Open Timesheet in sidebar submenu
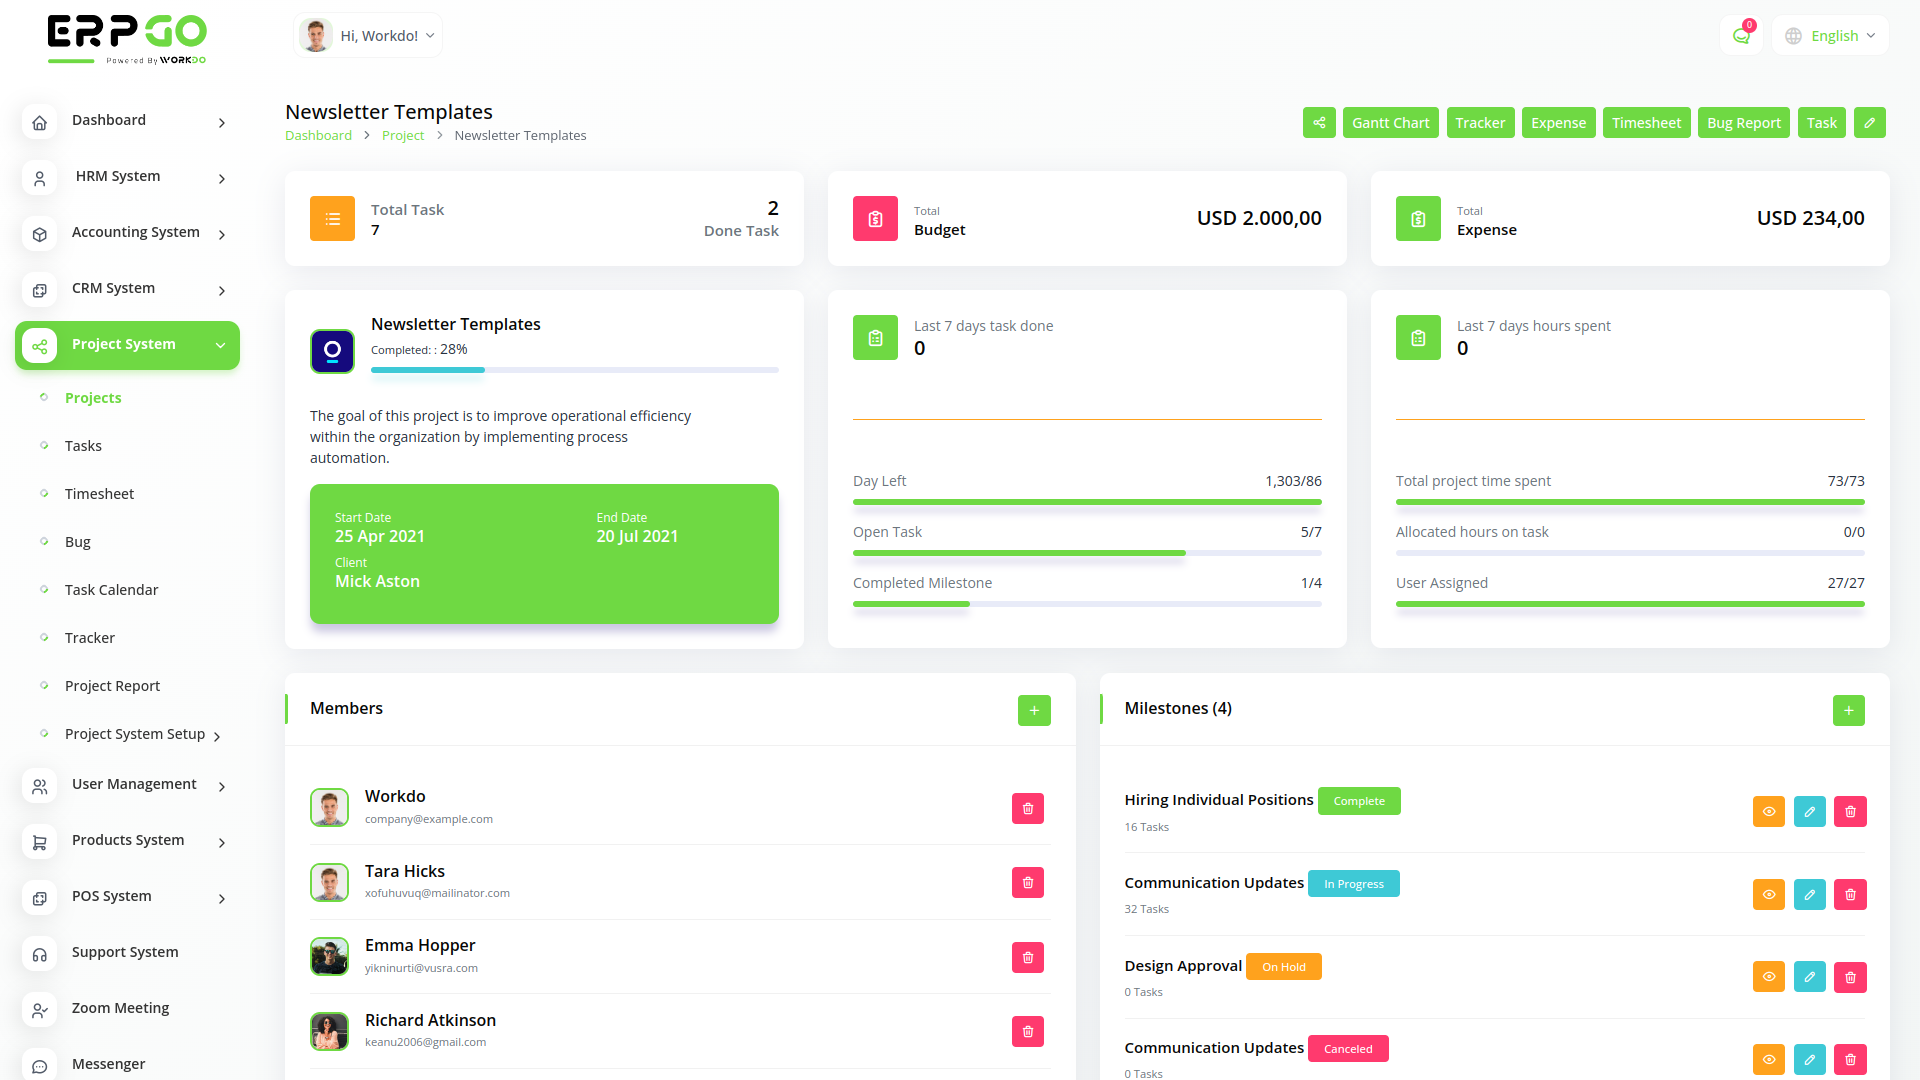The width and height of the screenshot is (1920, 1080). coord(99,494)
